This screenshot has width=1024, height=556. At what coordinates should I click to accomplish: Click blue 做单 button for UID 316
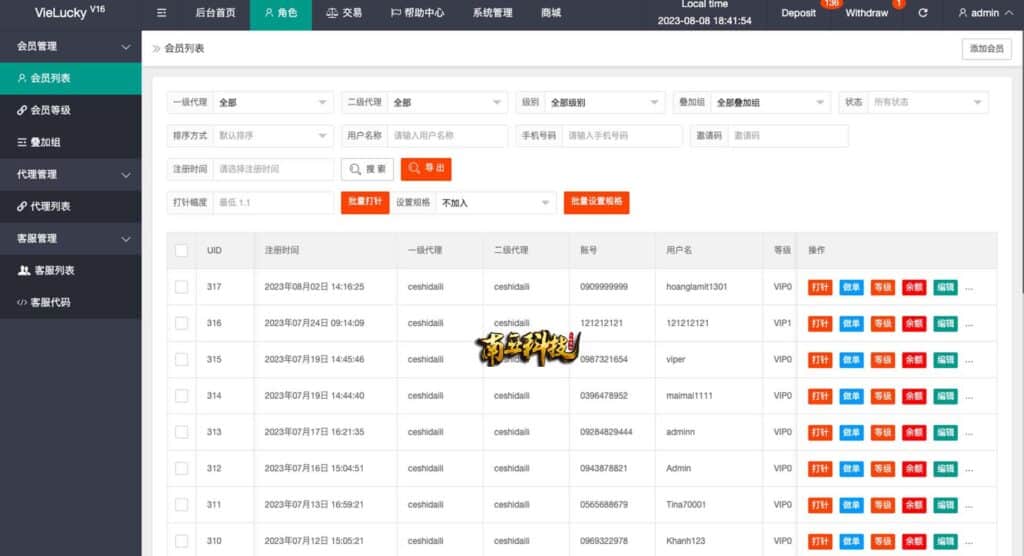pos(851,324)
